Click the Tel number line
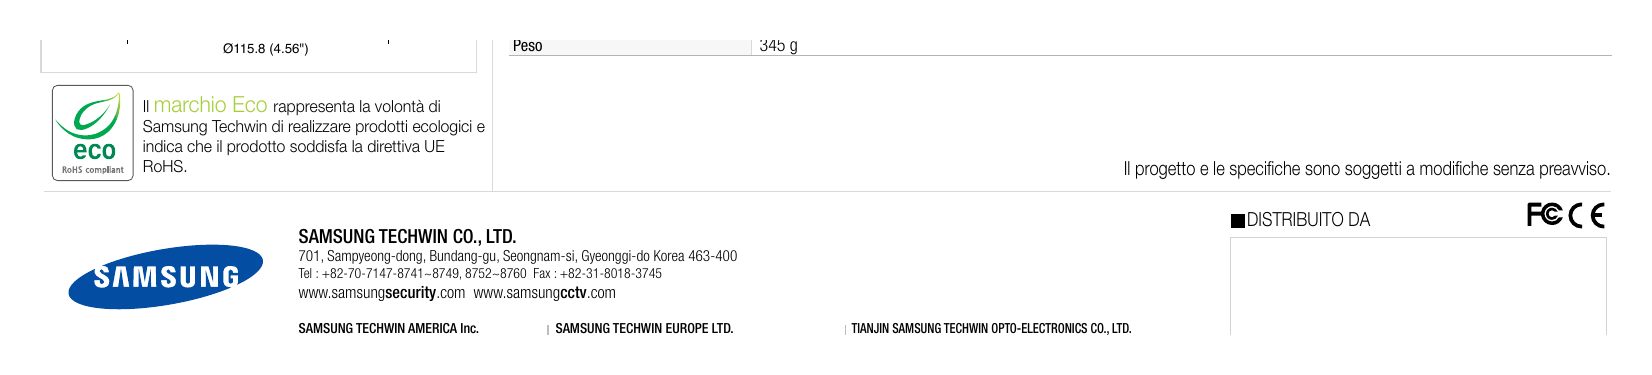1652x375 pixels. coord(480,274)
